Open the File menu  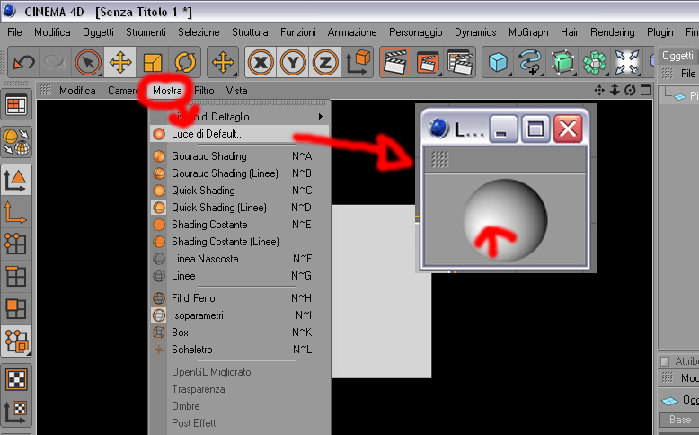tap(15, 32)
